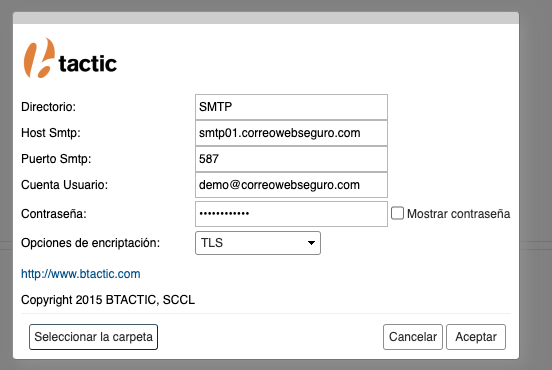552x370 pixels.
Task: Click the Cuenta Usuario email field
Action: pos(291,185)
